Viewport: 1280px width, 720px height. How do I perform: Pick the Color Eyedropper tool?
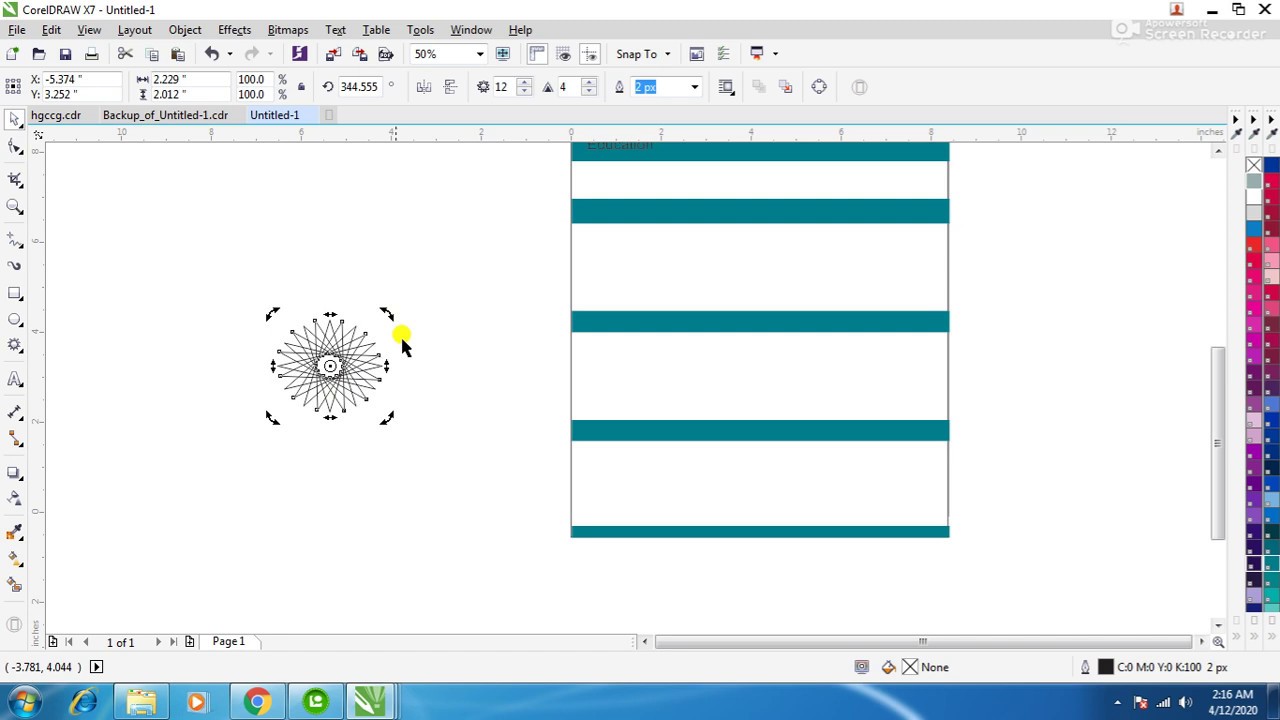pyautogui.click(x=15, y=532)
